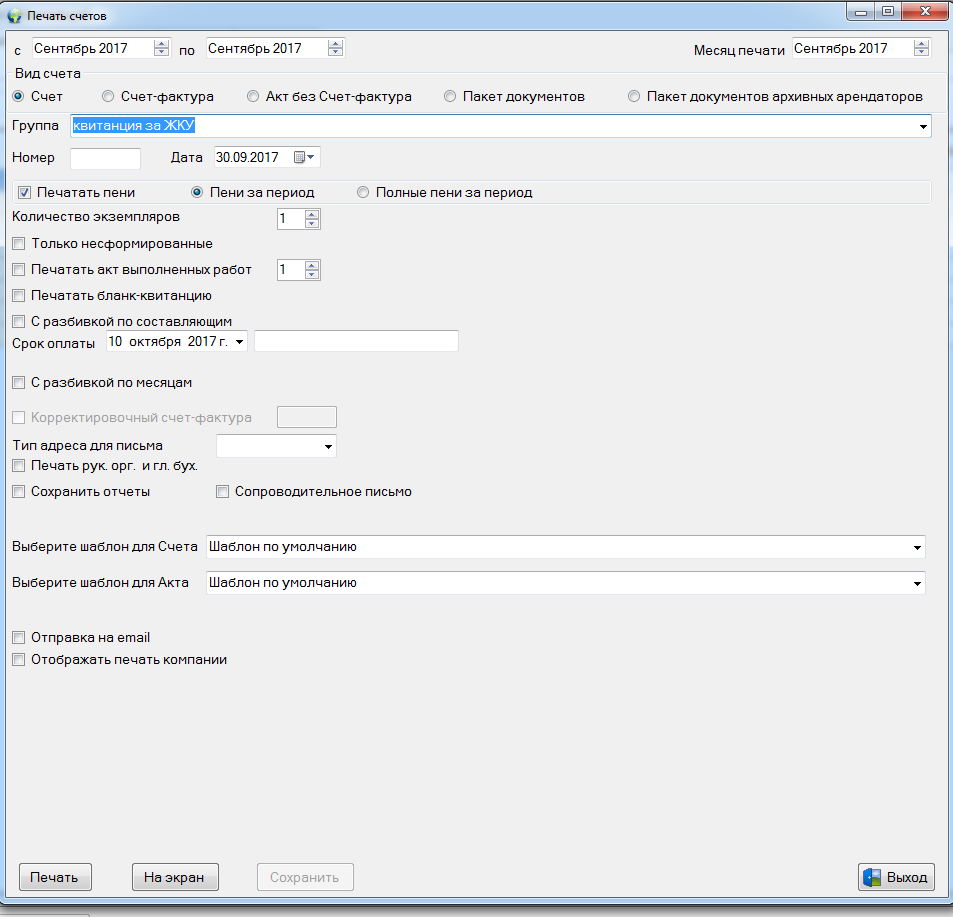Click into the Номер input field
This screenshot has width=953, height=917.
click(x=105, y=158)
